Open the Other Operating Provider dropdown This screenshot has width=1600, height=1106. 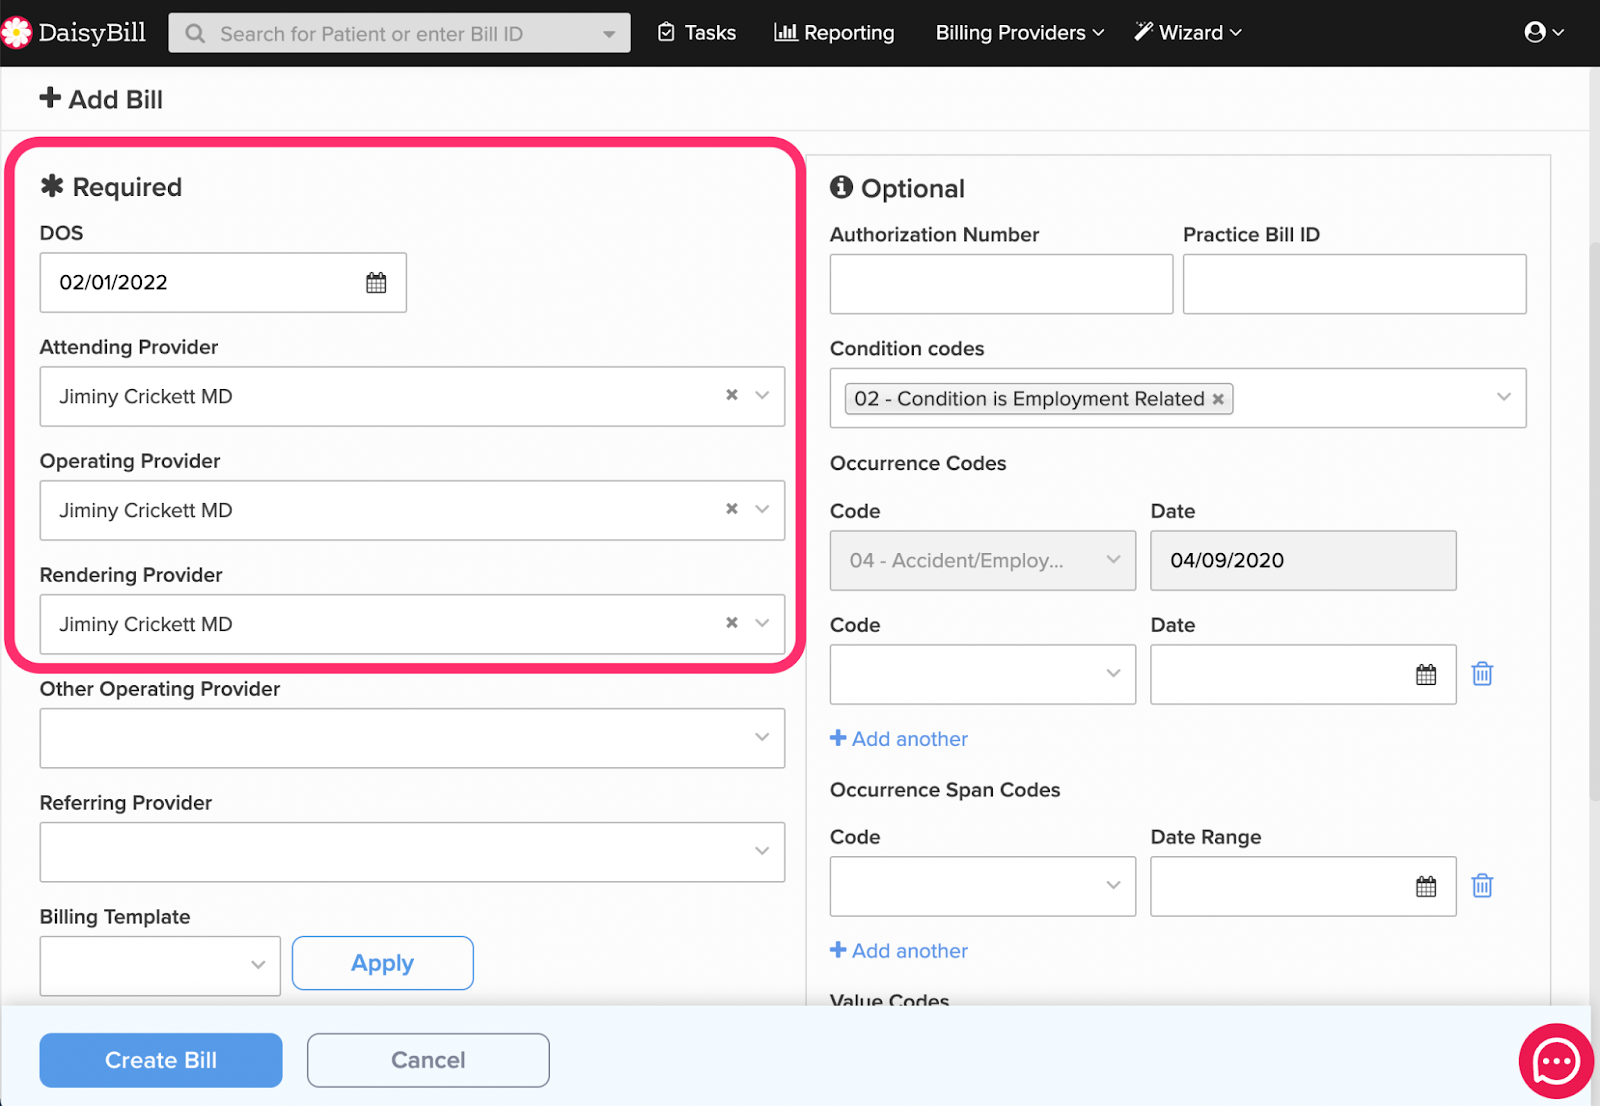[412, 738]
